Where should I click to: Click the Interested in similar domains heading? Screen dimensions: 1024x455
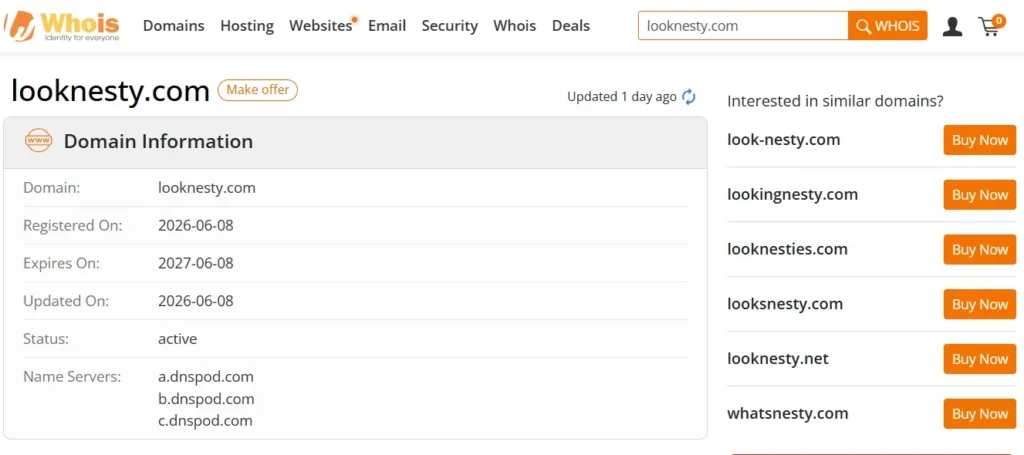coord(835,101)
